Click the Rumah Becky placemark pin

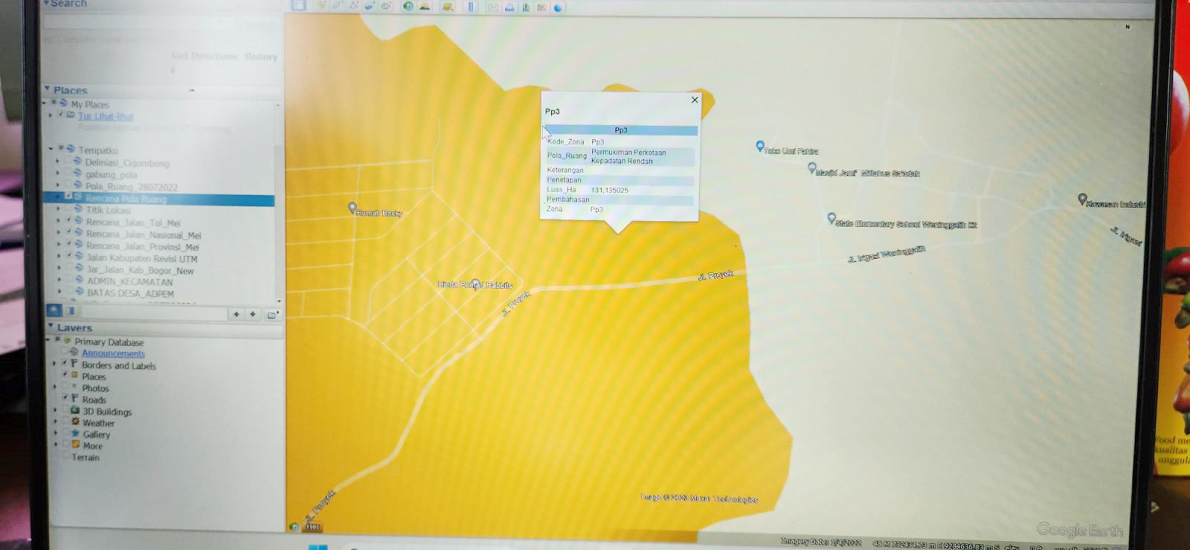coord(352,208)
